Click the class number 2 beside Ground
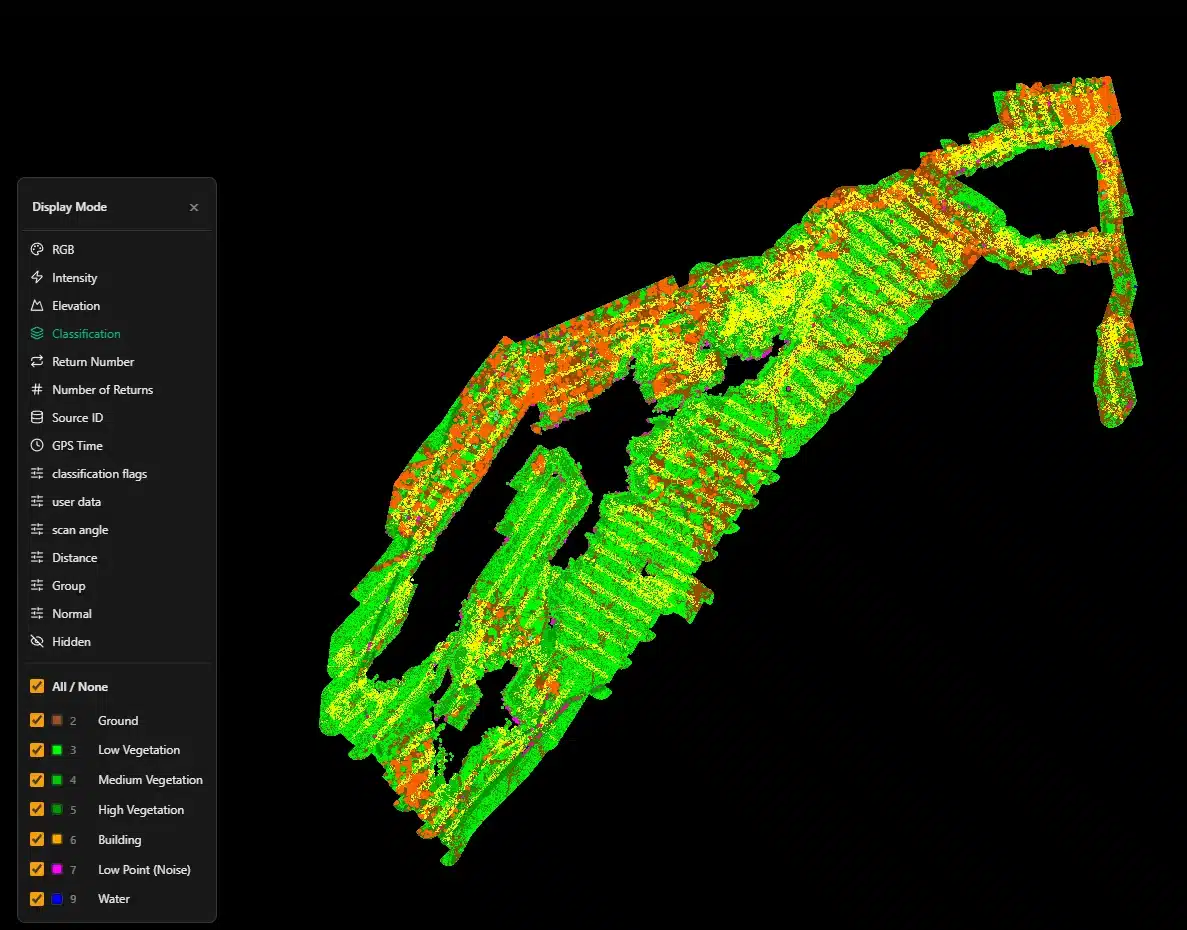Image resolution: width=1187 pixels, height=930 pixels. pos(73,721)
